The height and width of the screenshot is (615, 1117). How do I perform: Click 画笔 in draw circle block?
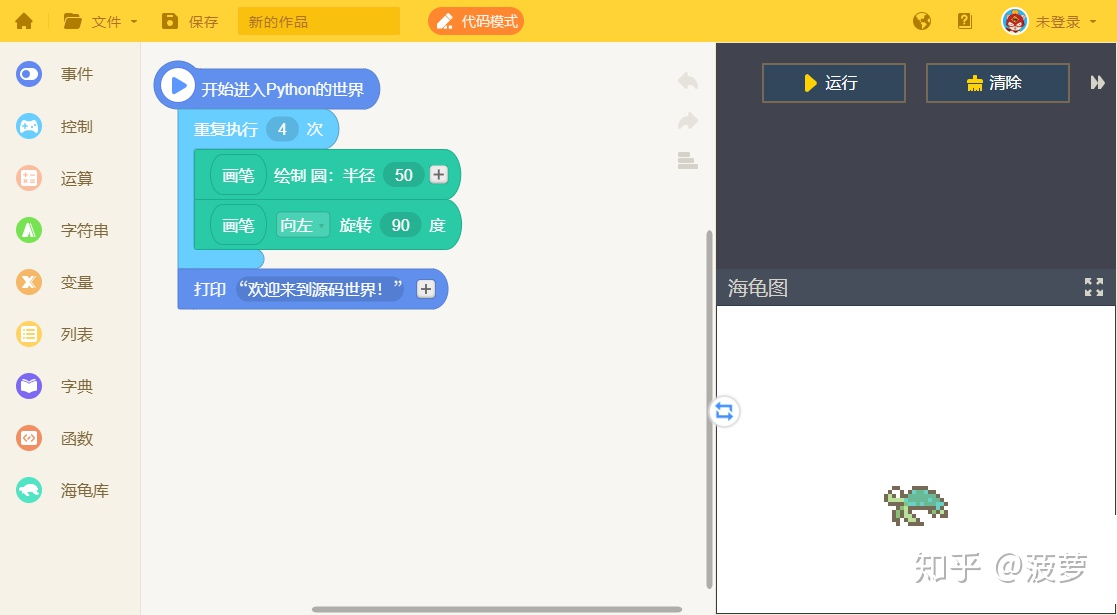click(x=238, y=175)
